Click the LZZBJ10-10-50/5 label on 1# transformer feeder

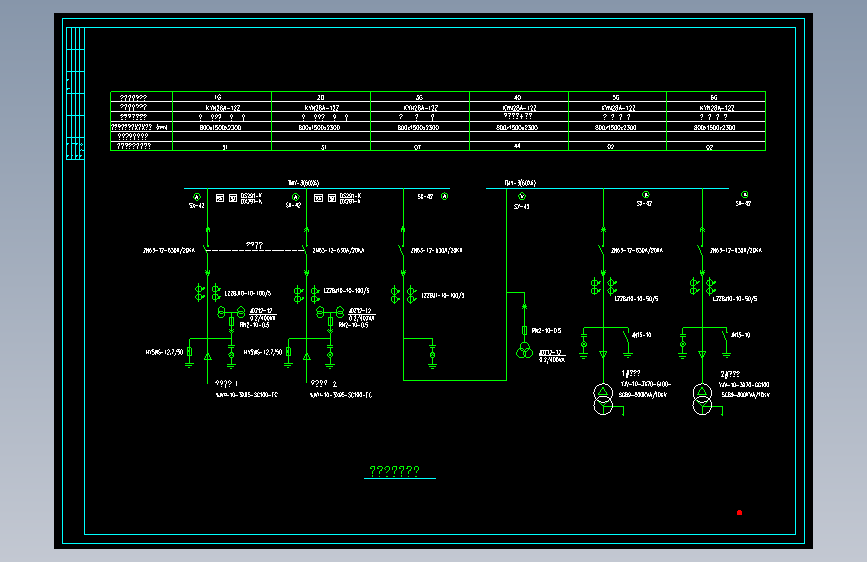click(x=636, y=299)
